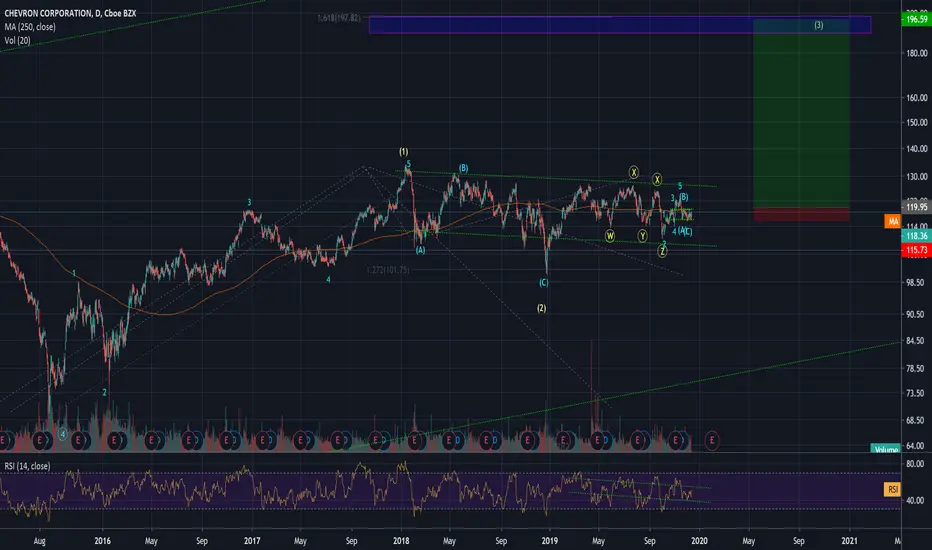Image resolution: width=932 pixels, height=550 pixels.
Task: Click the 84.50 price axis value
Action: tap(915, 341)
